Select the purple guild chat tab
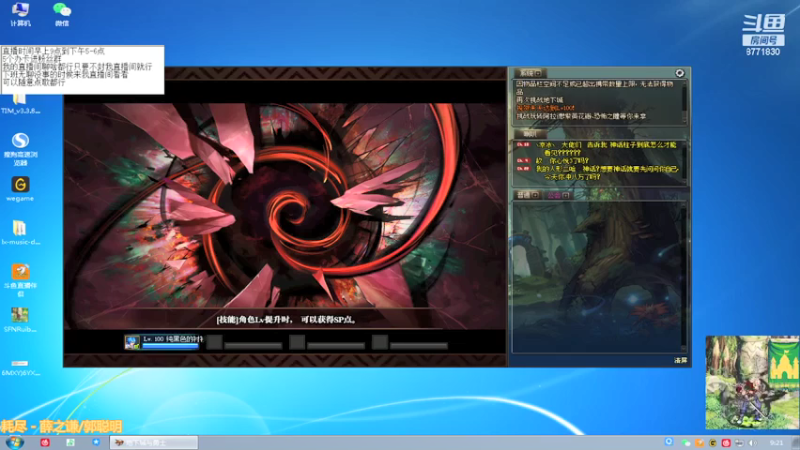The image size is (800, 450). click(558, 195)
